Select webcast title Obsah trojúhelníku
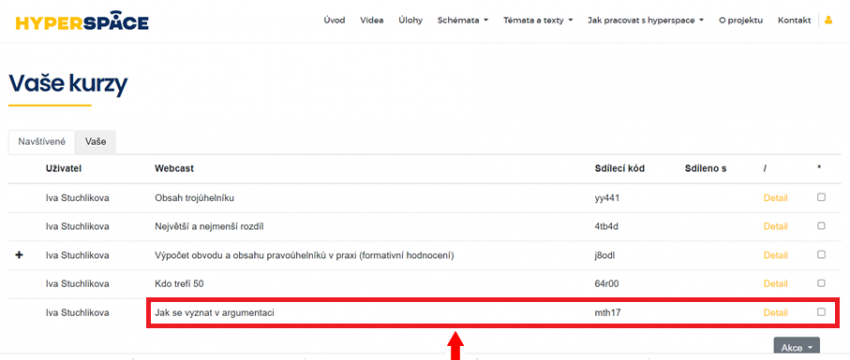 pyautogui.click(x=194, y=198)
